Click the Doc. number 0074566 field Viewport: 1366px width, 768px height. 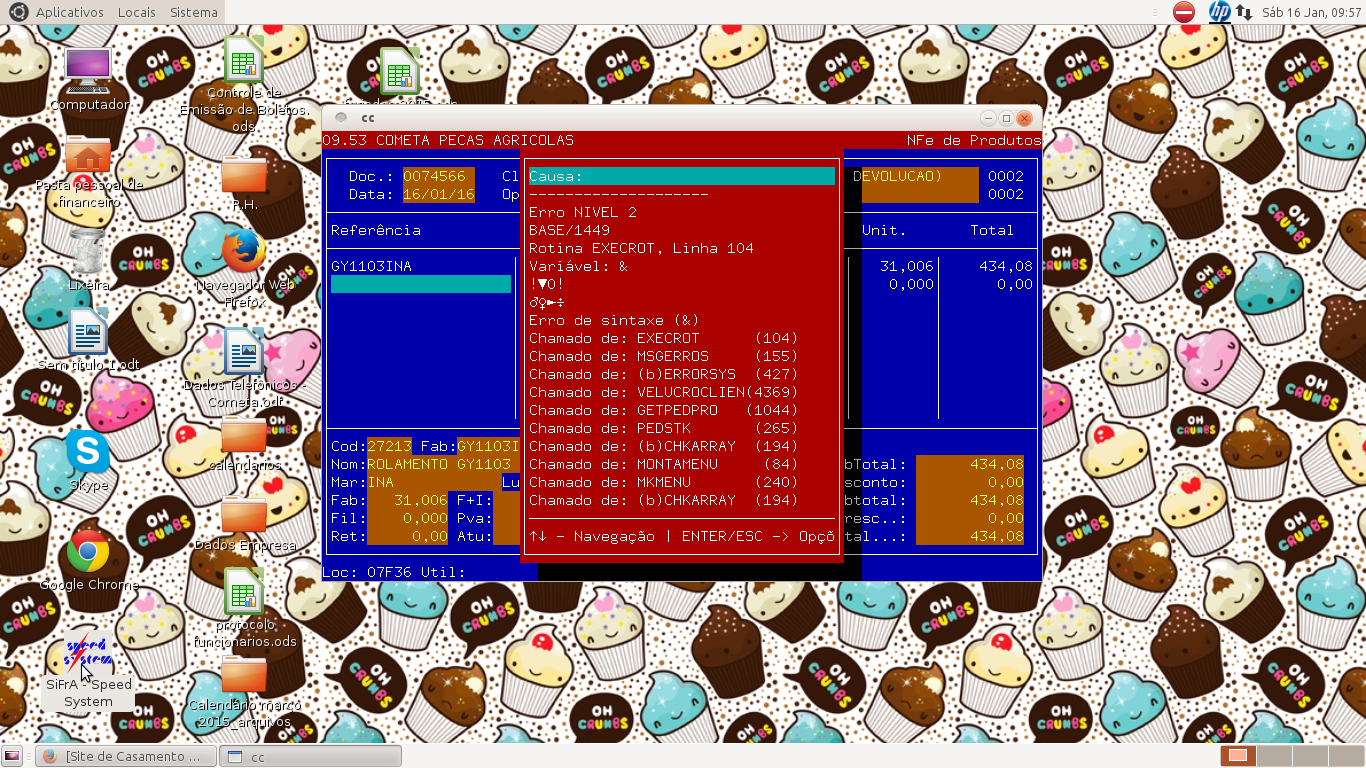[439, 176]
